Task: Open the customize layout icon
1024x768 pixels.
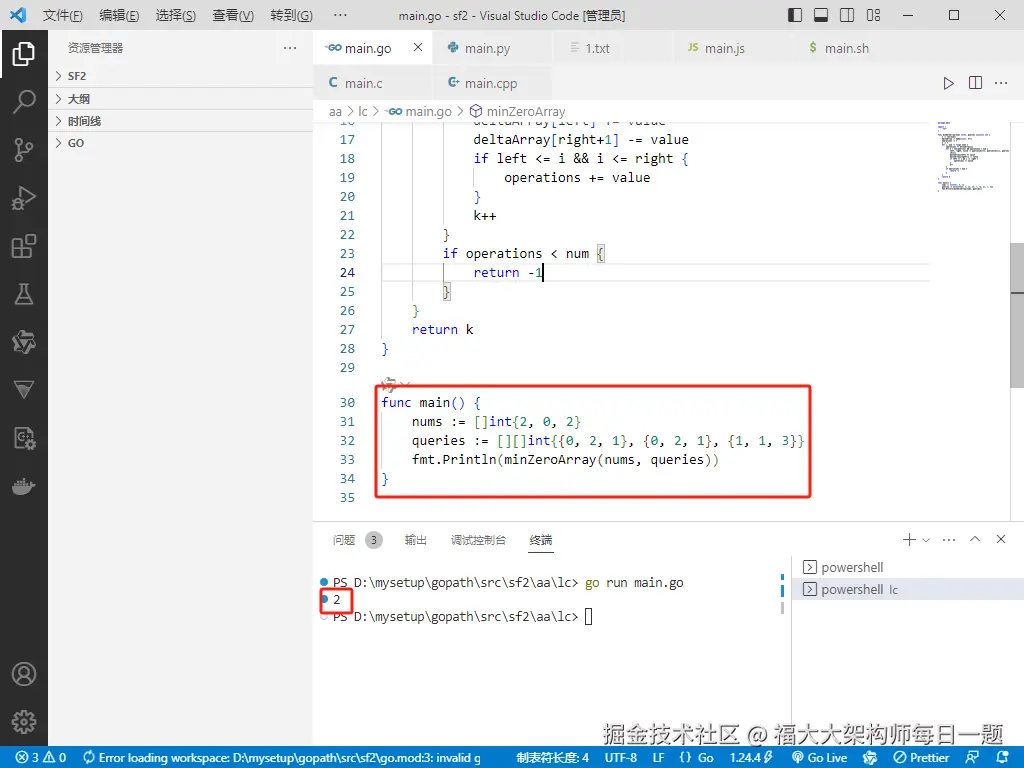Action: pos(873,15)
